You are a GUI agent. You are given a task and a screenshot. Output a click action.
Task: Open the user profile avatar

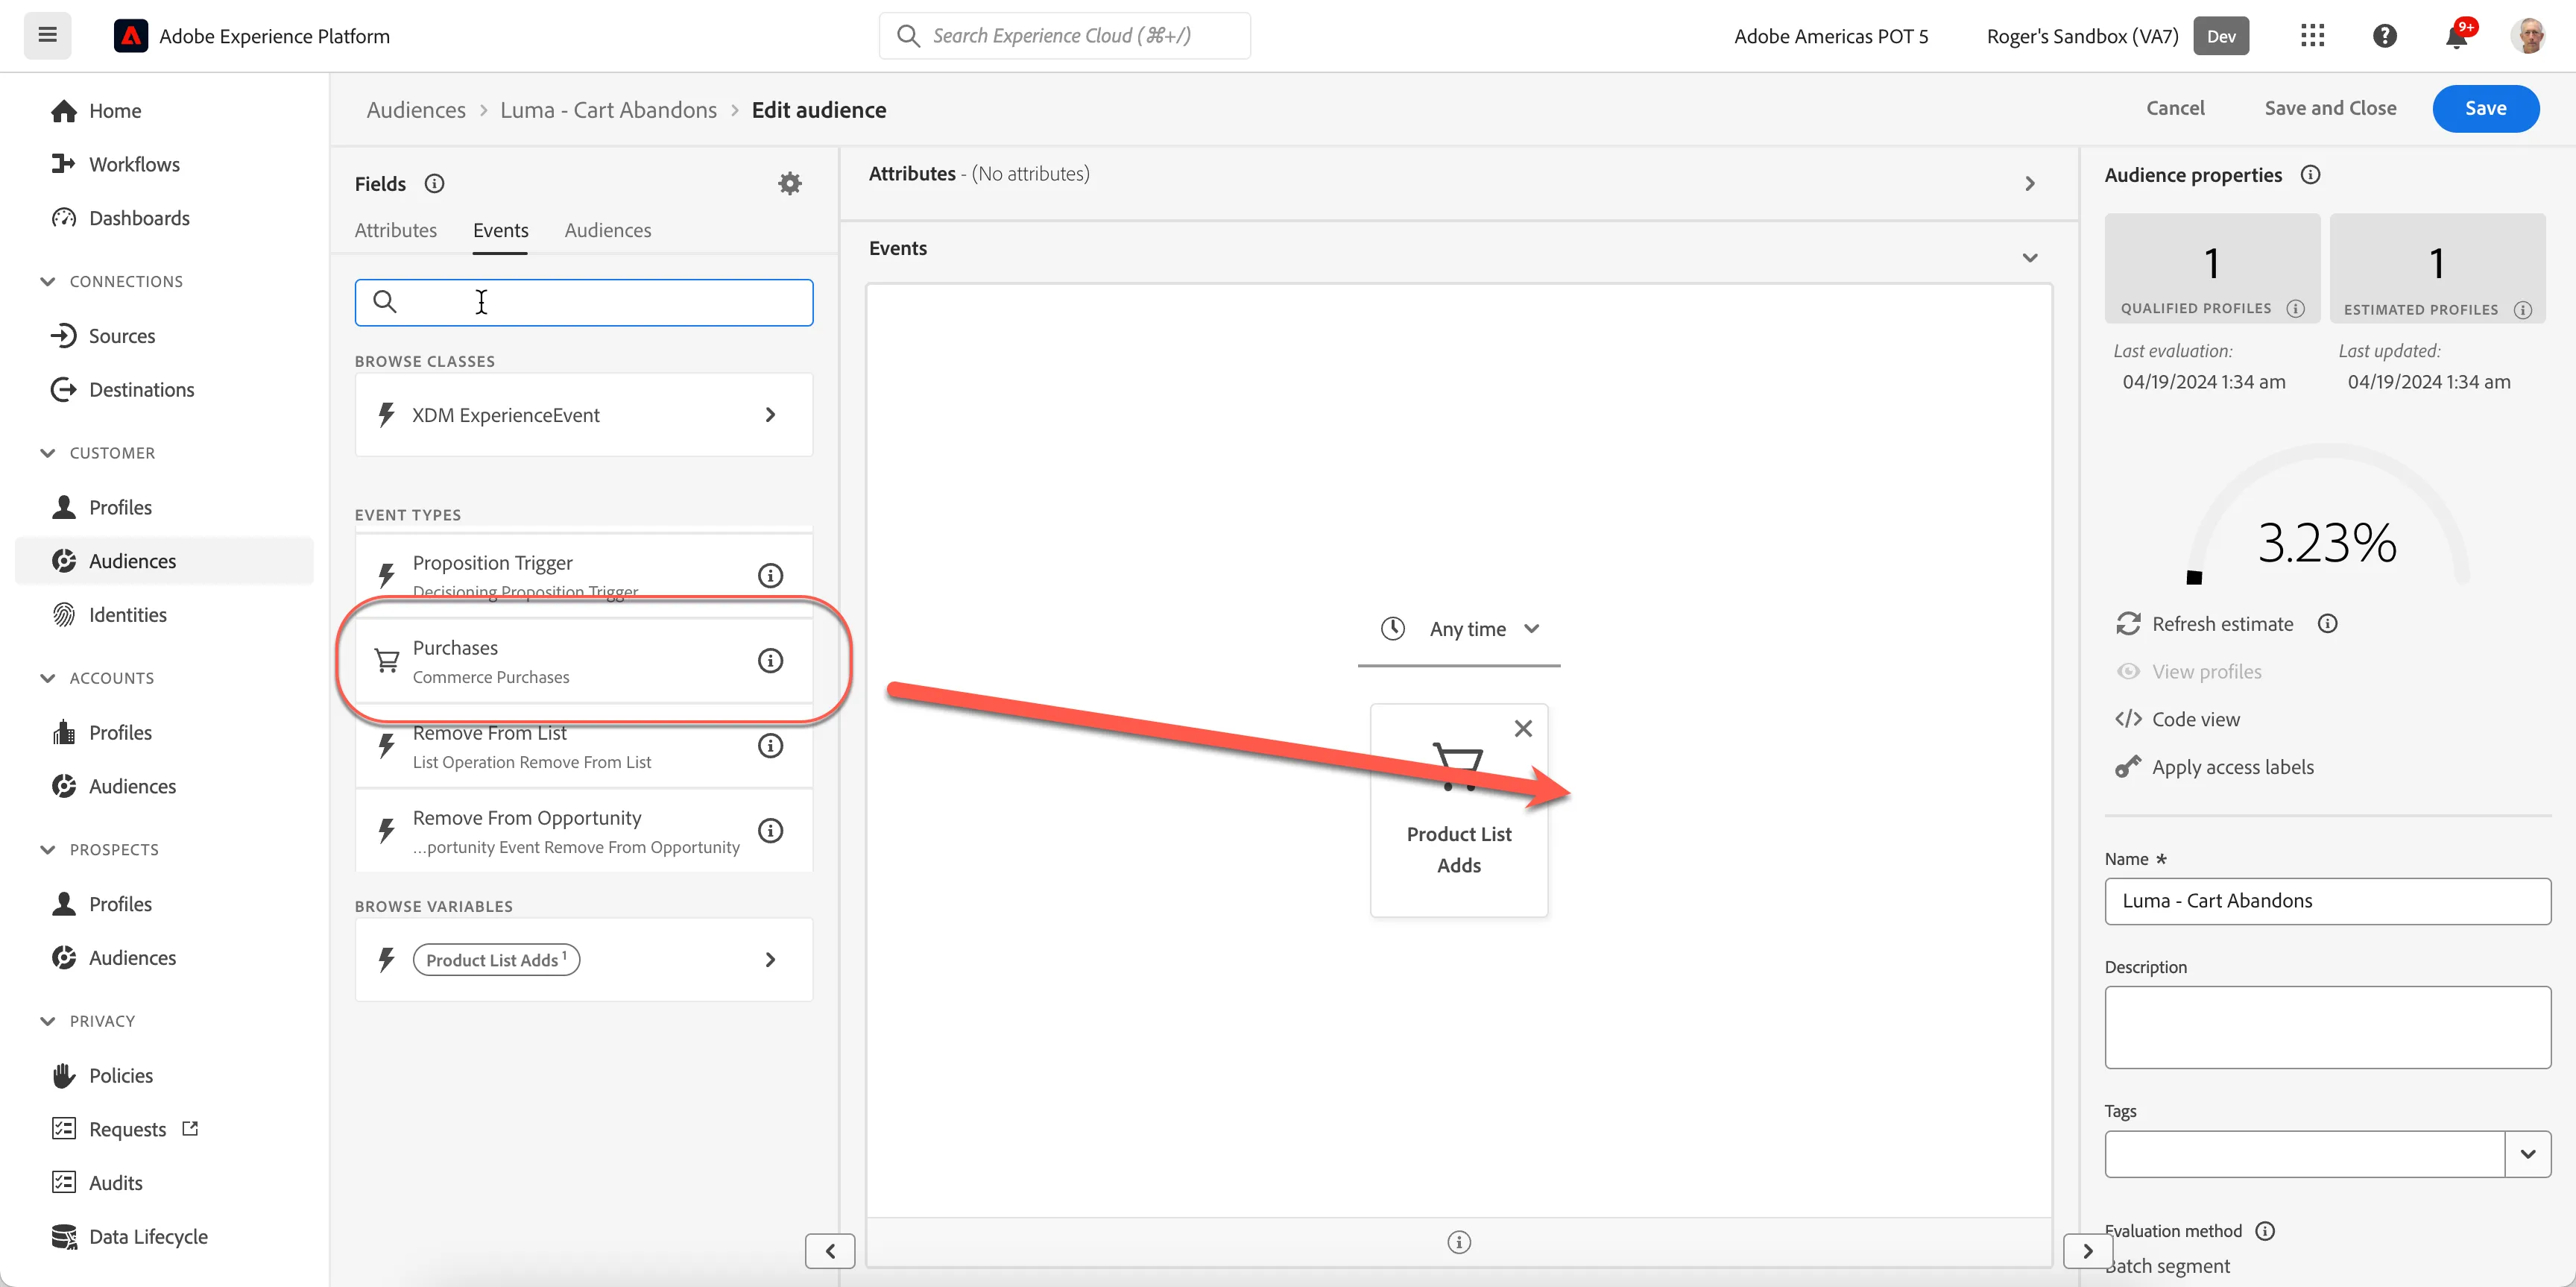[x=2530, y=36]
